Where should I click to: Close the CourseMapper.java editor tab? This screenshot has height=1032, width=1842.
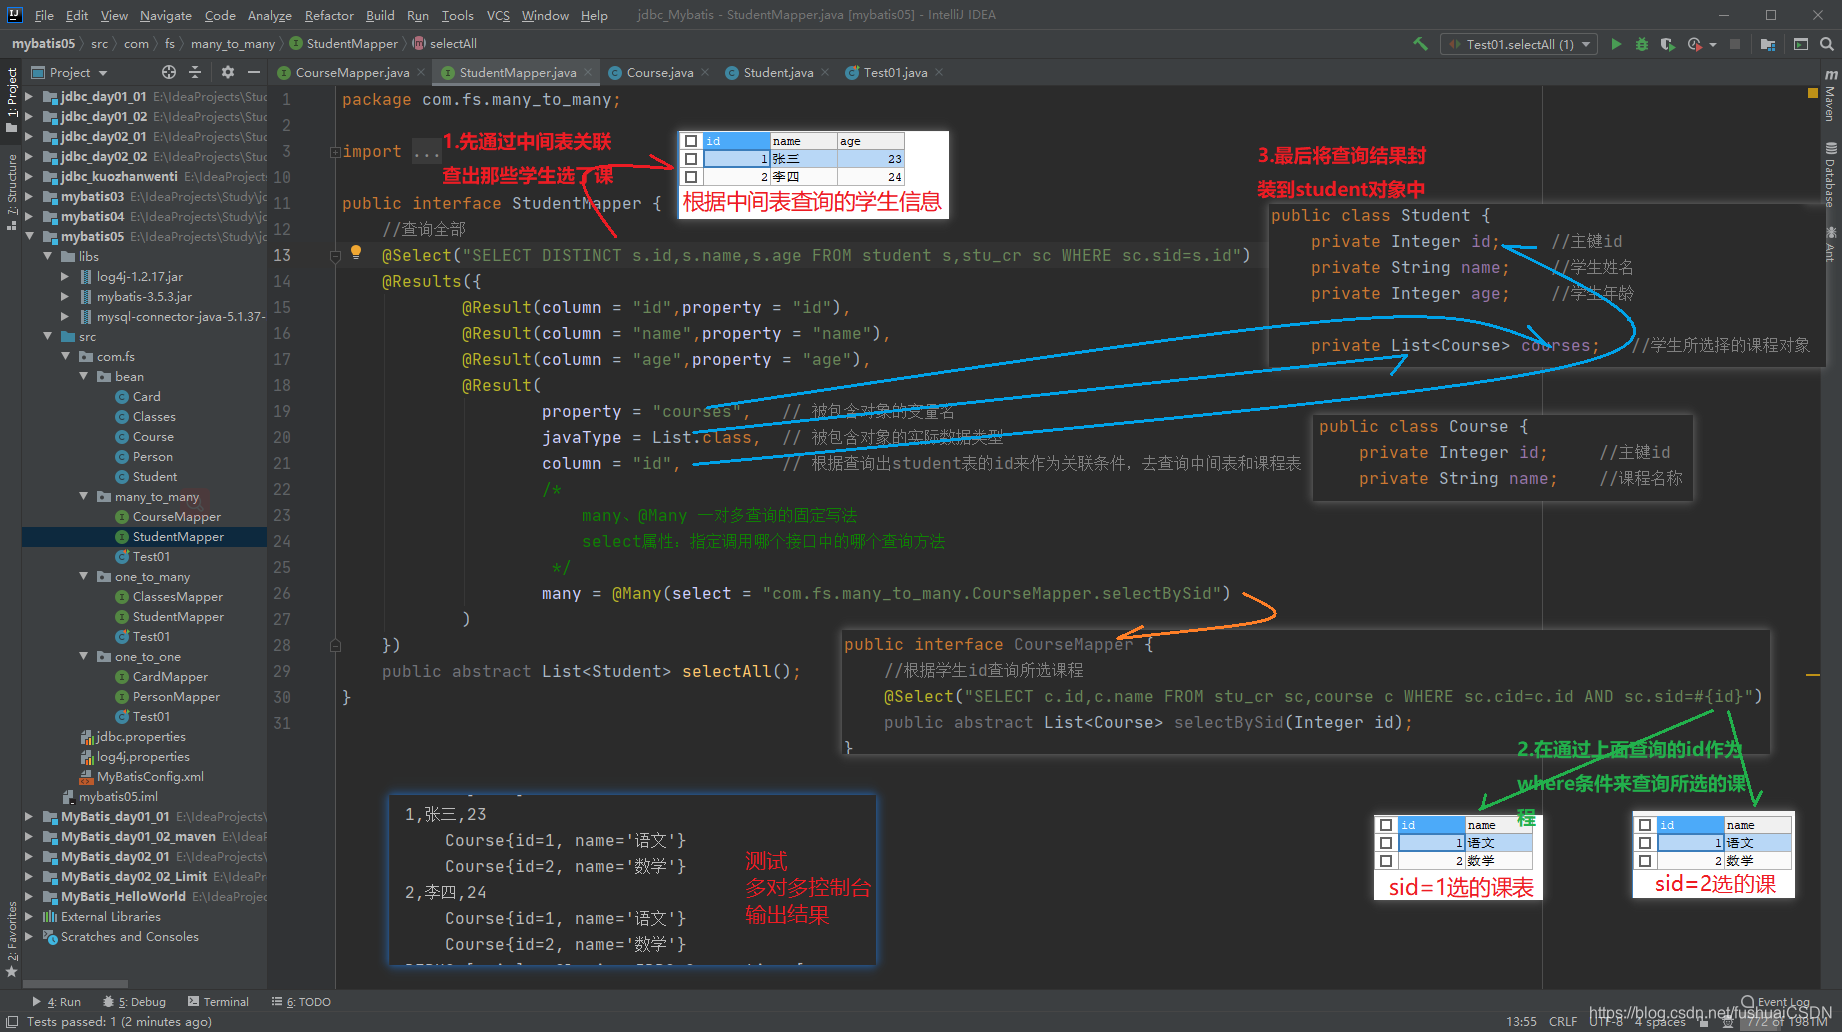point(421,72)
